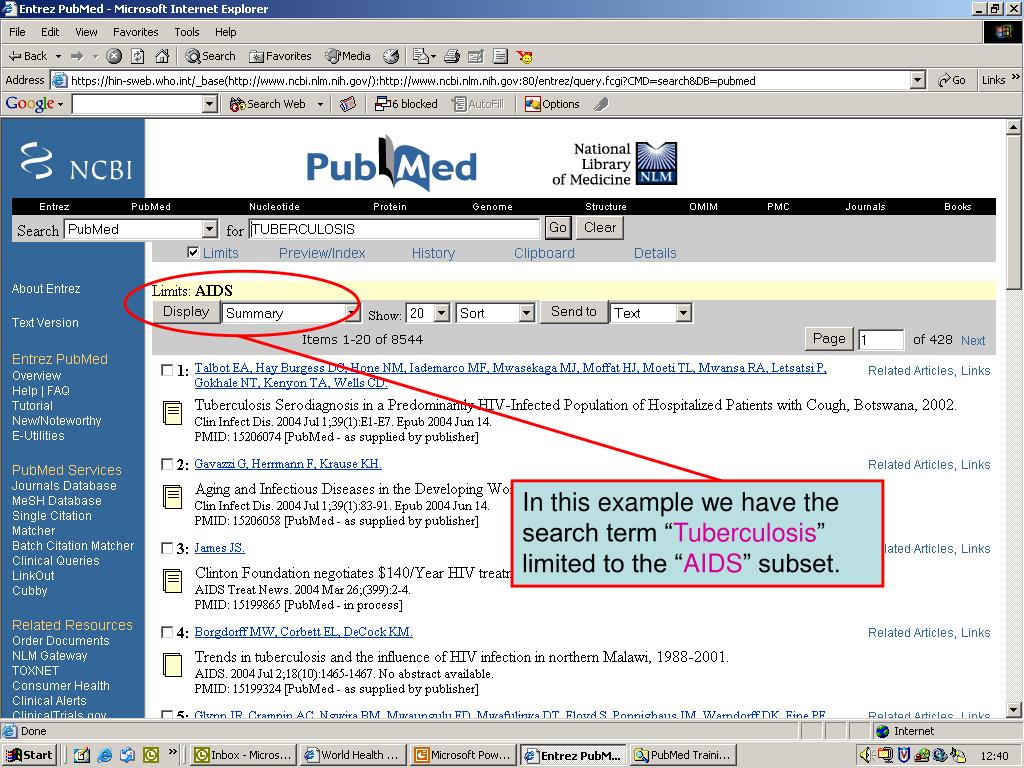The width and height of the screenshot is (1024, 768).
Task: Click the NCBI logo
Action: 76,161
